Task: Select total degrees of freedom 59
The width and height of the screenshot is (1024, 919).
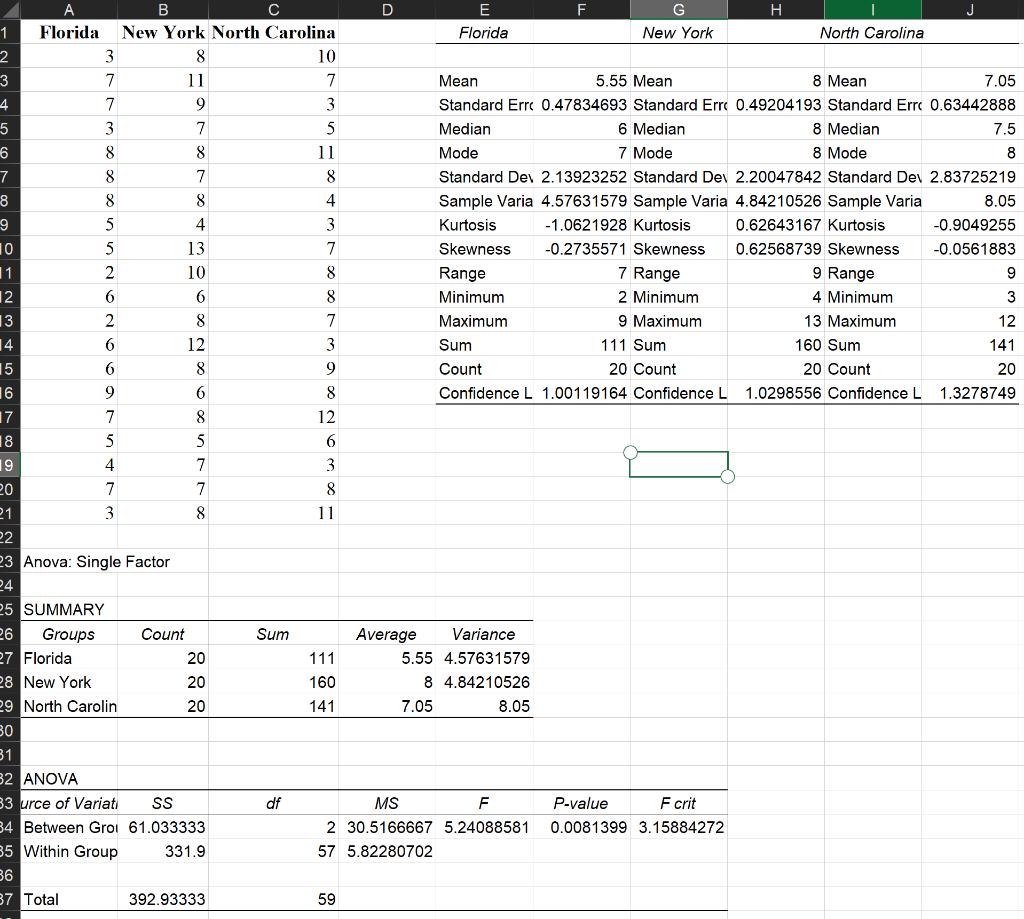Action: pyautogui.click(x=327, y=899)
